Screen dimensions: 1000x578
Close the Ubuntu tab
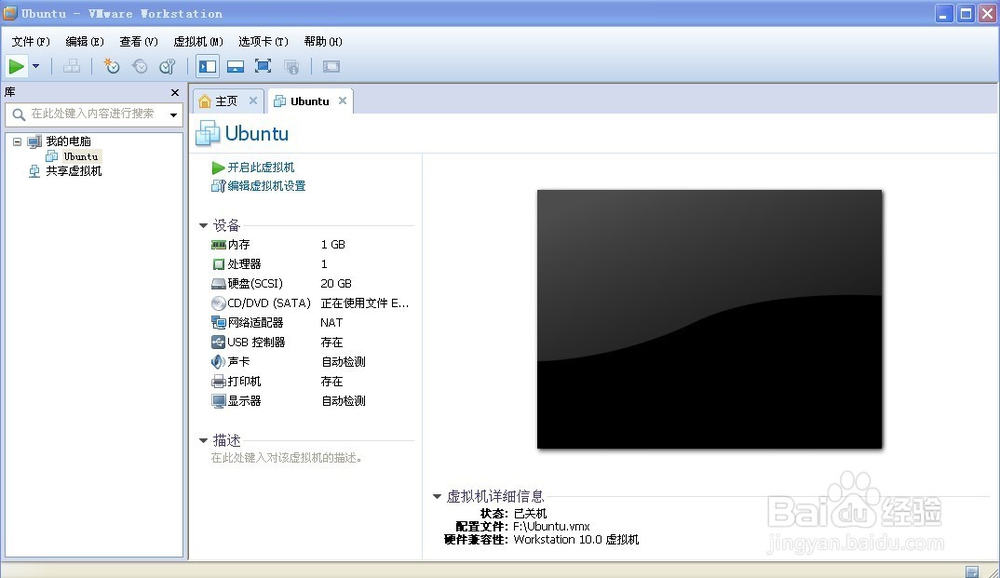342,101
